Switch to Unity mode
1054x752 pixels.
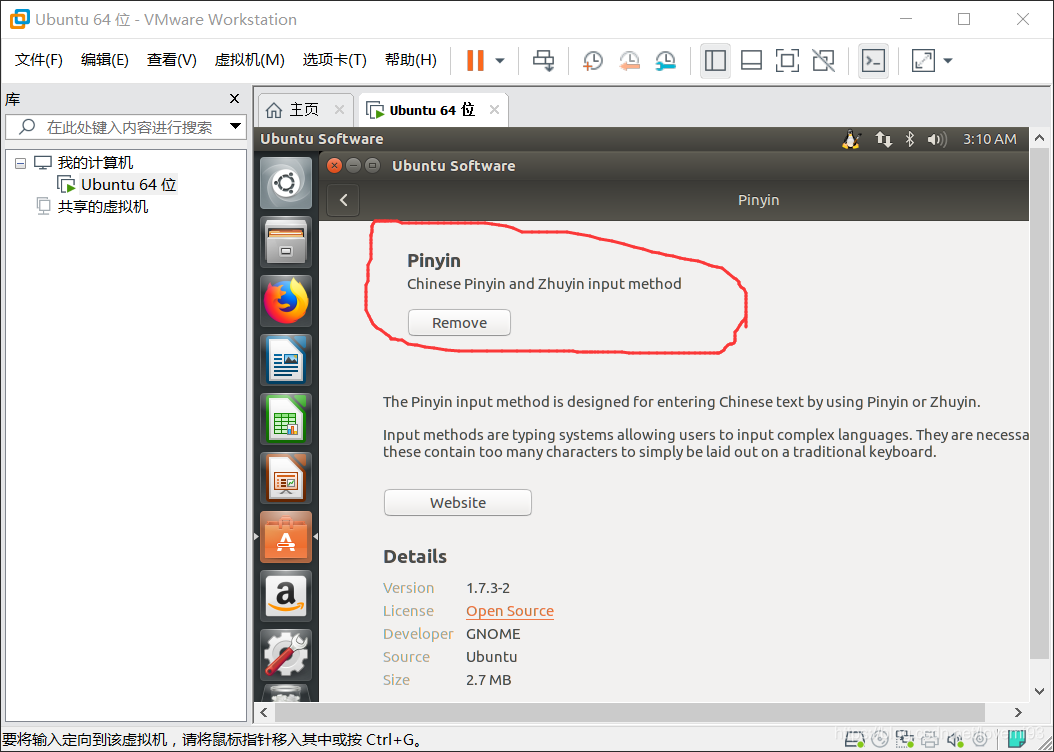point(823,60)
